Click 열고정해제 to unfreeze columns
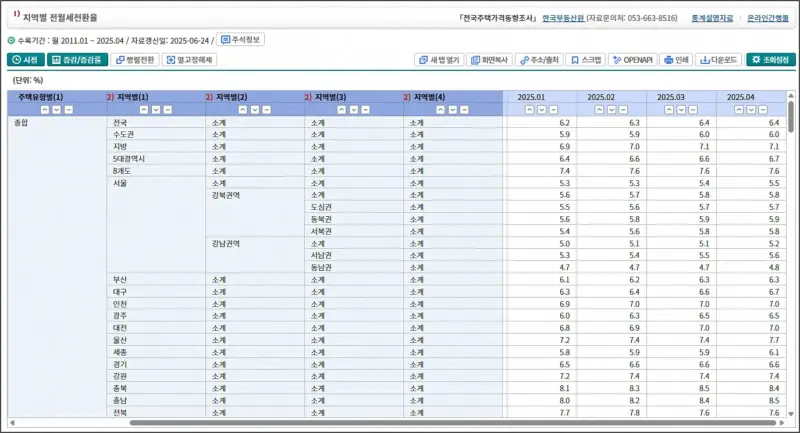Image resolution: width=800 pixels, height=433 pixels. pyautogui.click(x=189, y=60)
